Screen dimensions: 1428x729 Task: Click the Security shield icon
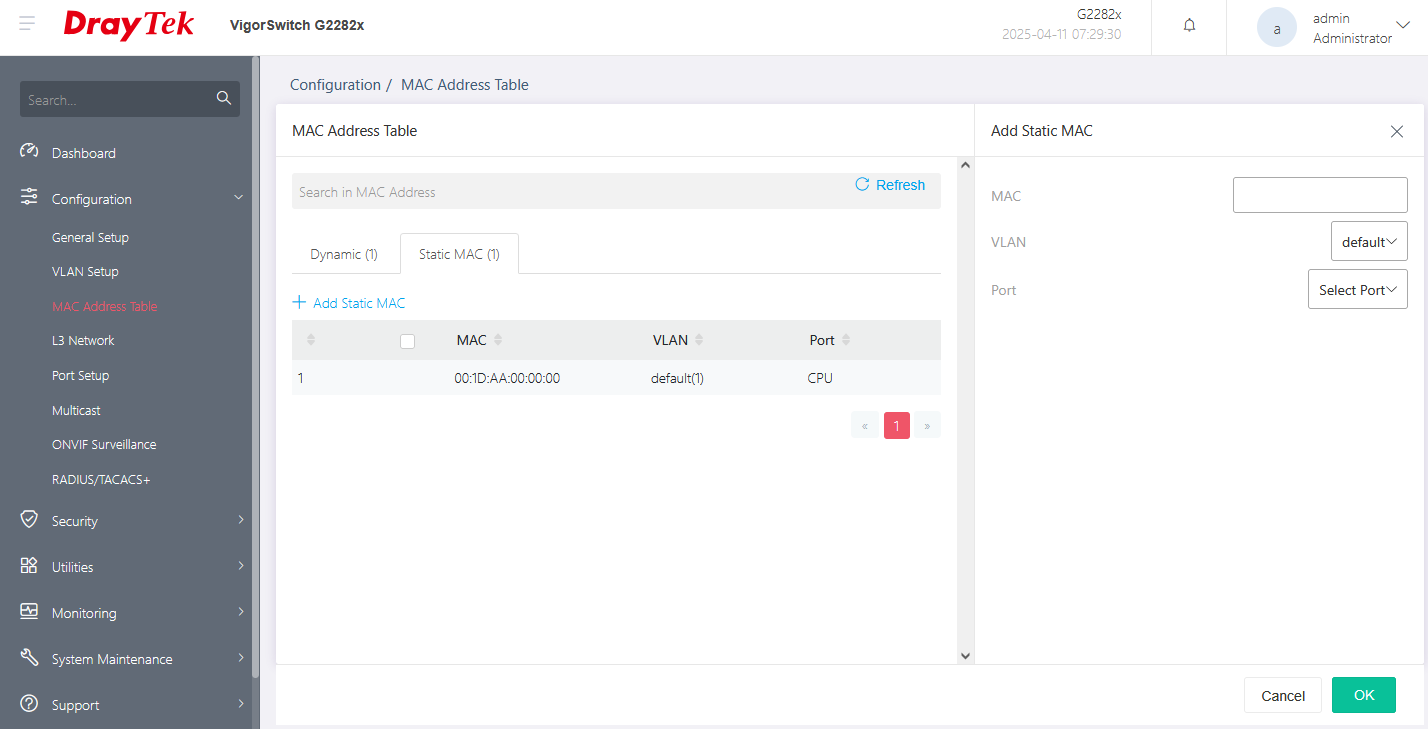point(29,520)
